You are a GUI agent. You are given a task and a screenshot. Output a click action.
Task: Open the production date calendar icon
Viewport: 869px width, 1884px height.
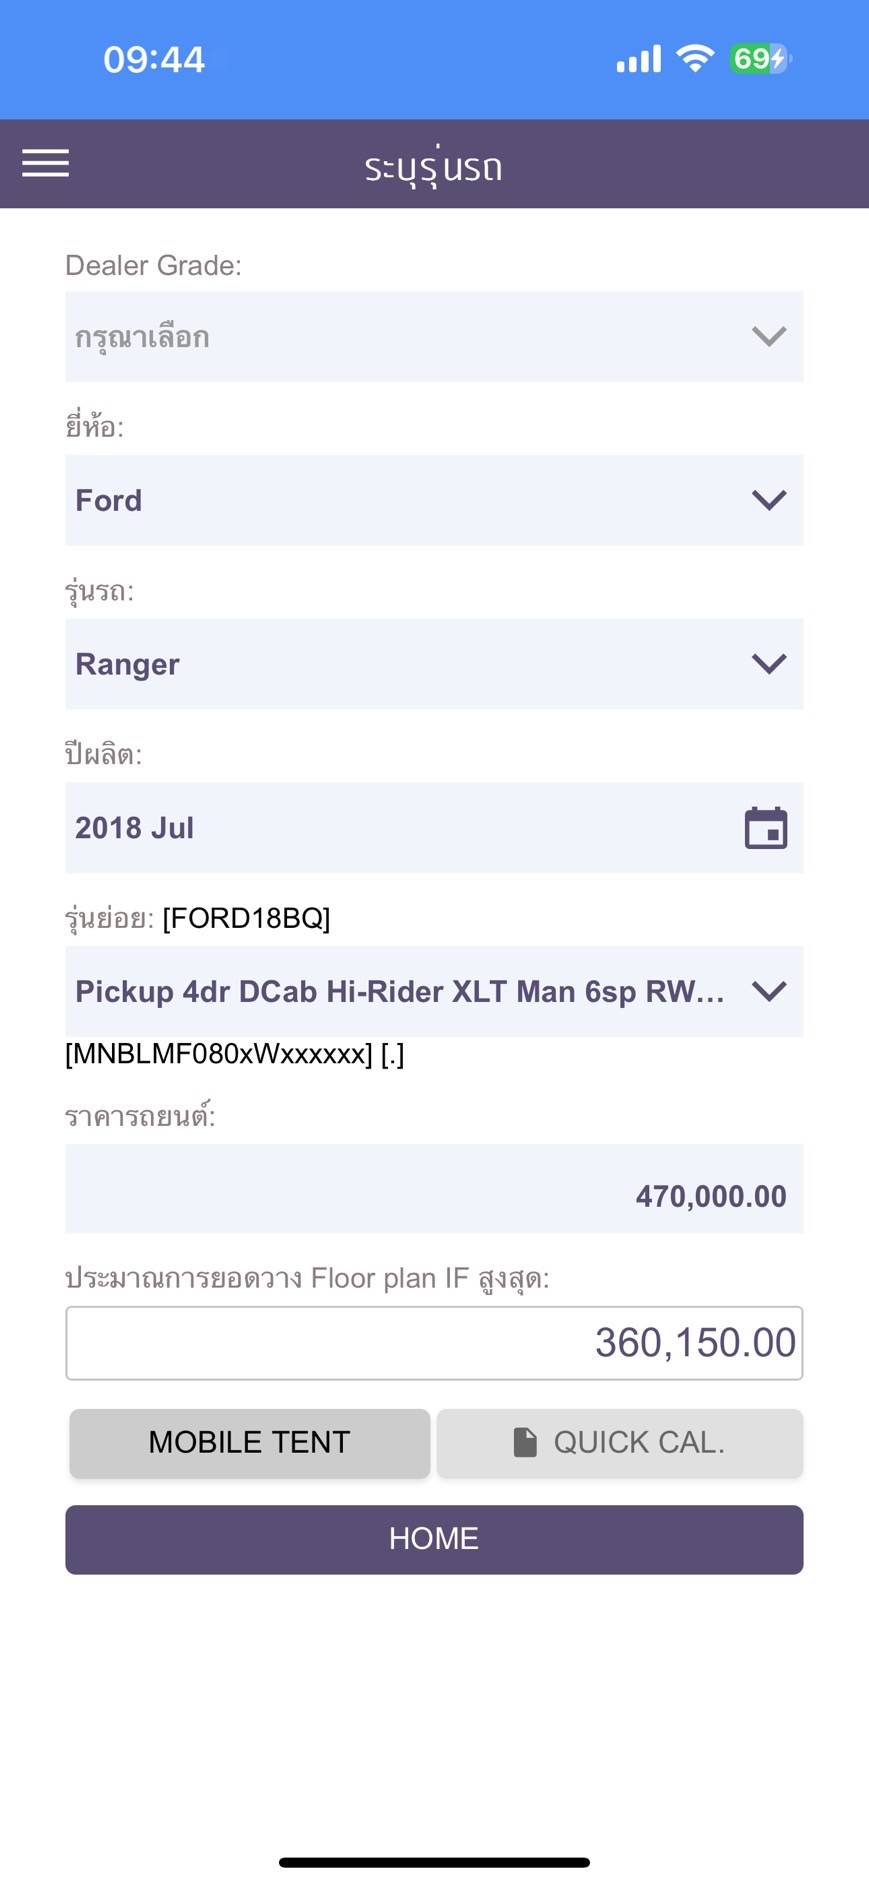coord(766,828)
